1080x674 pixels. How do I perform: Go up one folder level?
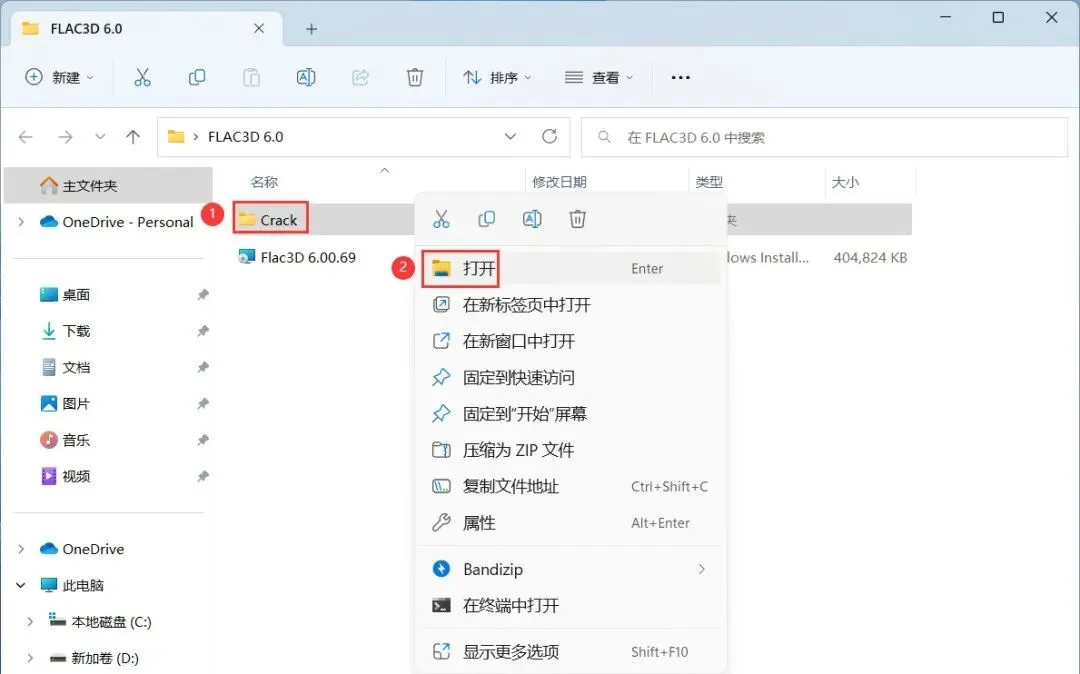[133, 137]
